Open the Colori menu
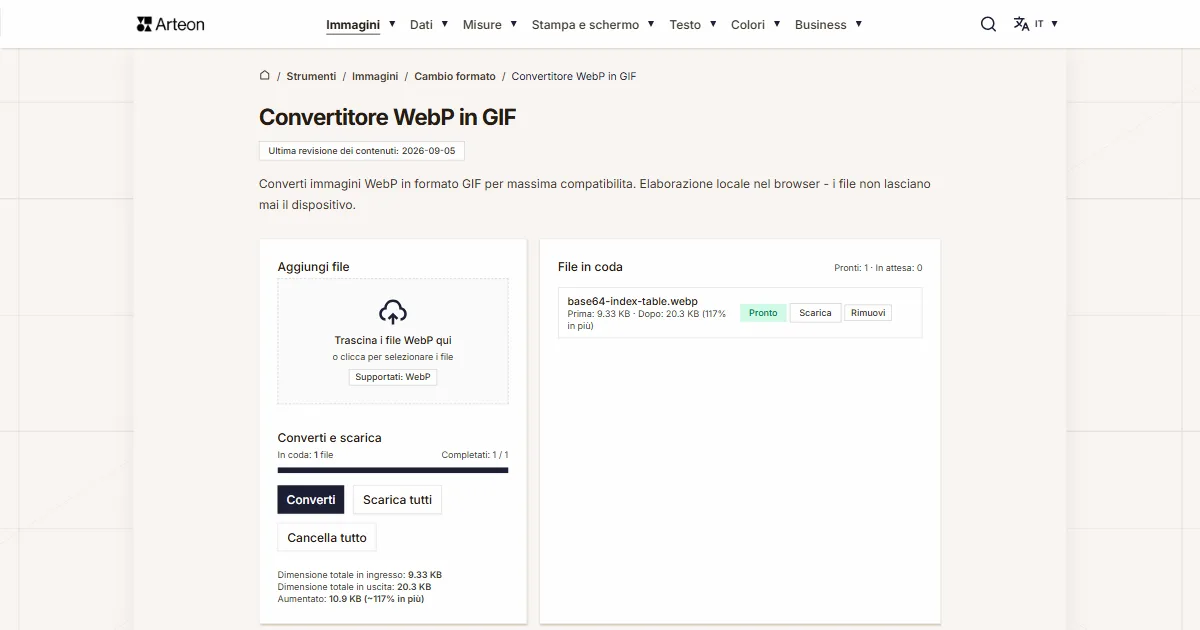Viewport: 1200px width, 630px height. tap(748, 25)
